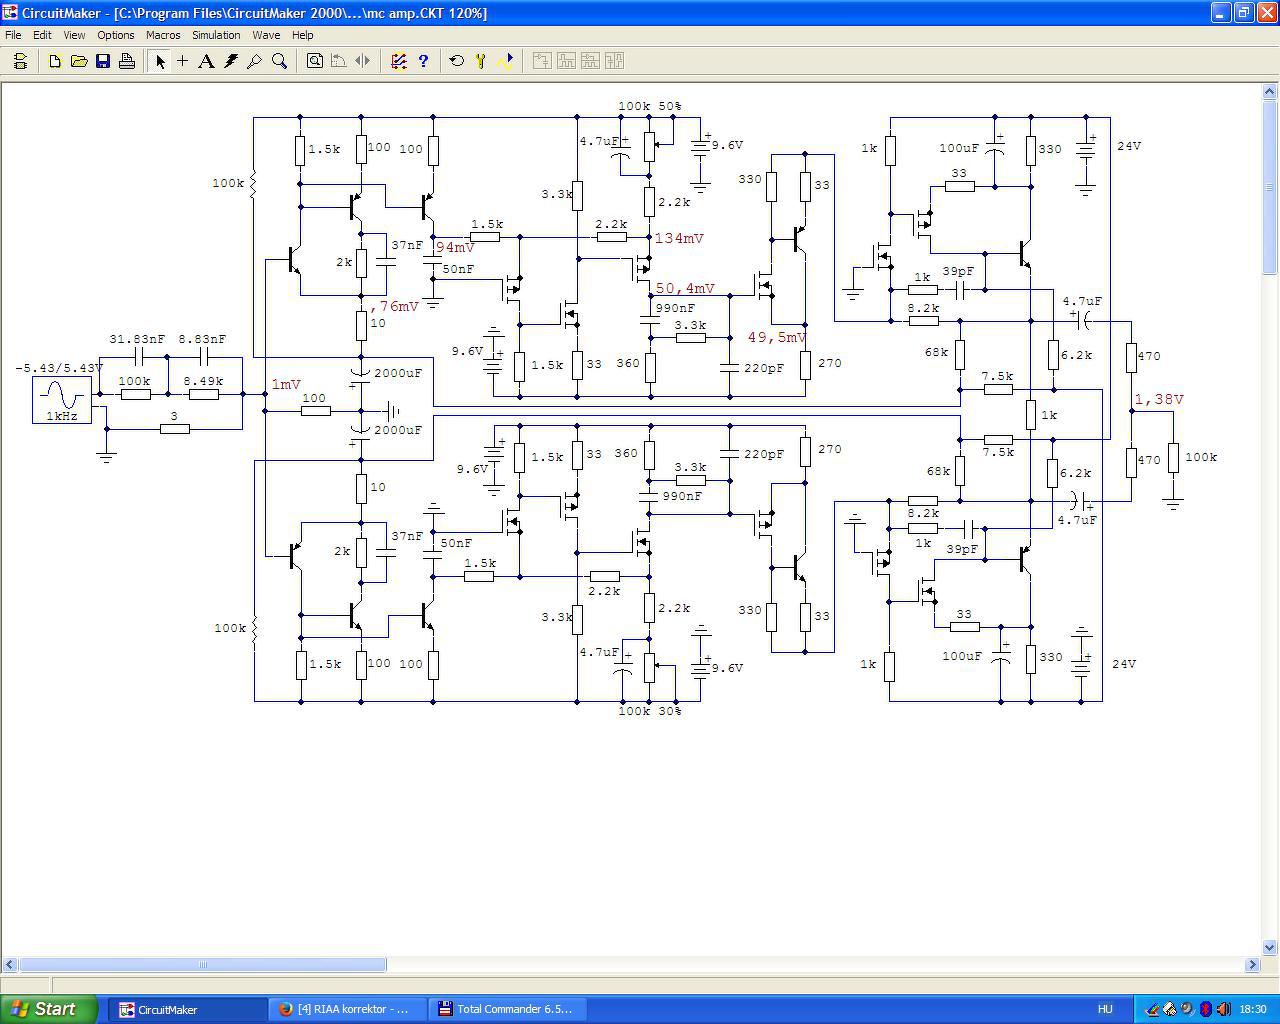Click the Bluetooth tray icon
Image resolution: width=1280 pixels, height=1024 pixels.
tap(1205, 1009)
